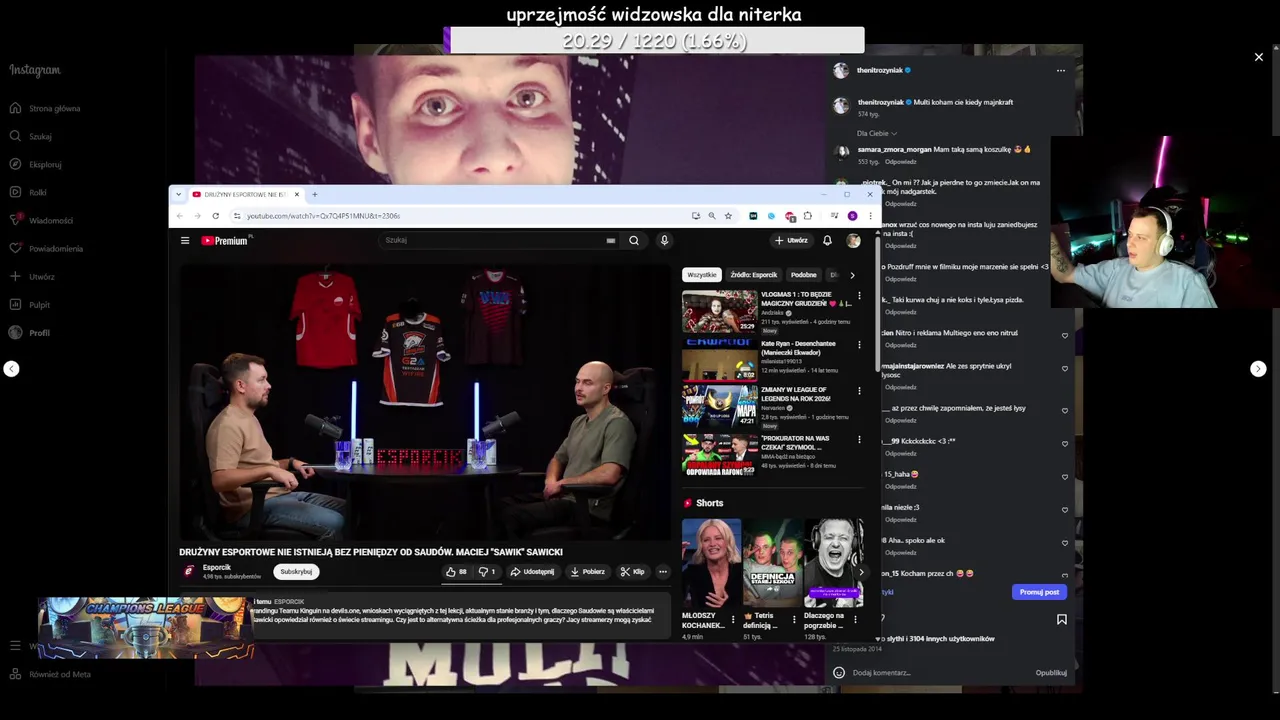Open YouTube notifications bell
This screenshot has height=720, width=1280.
click(x=827, y=240)
